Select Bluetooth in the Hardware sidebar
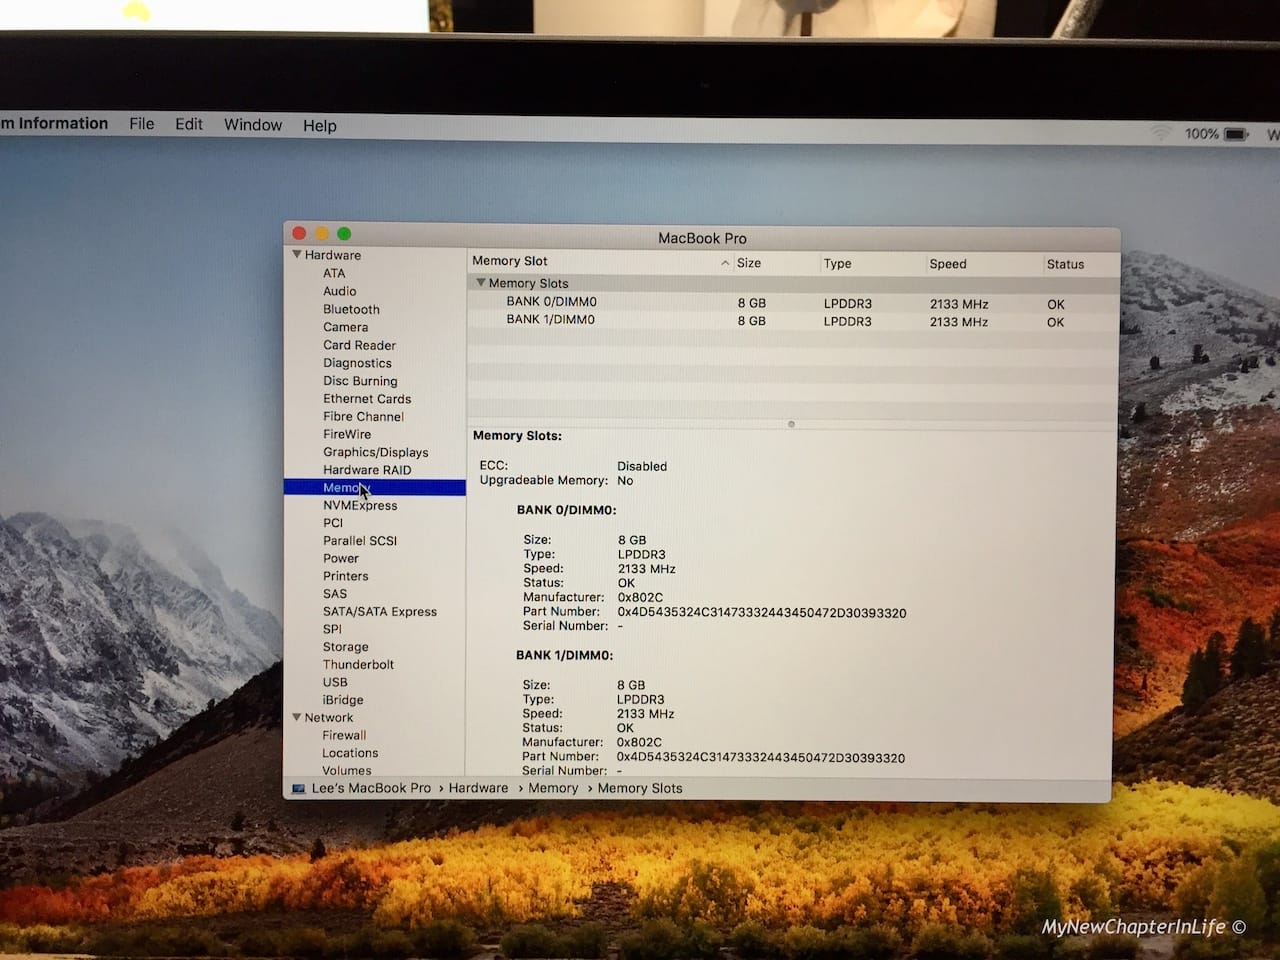The width and height of the screenshot is (1280, 960). (351, 309)
